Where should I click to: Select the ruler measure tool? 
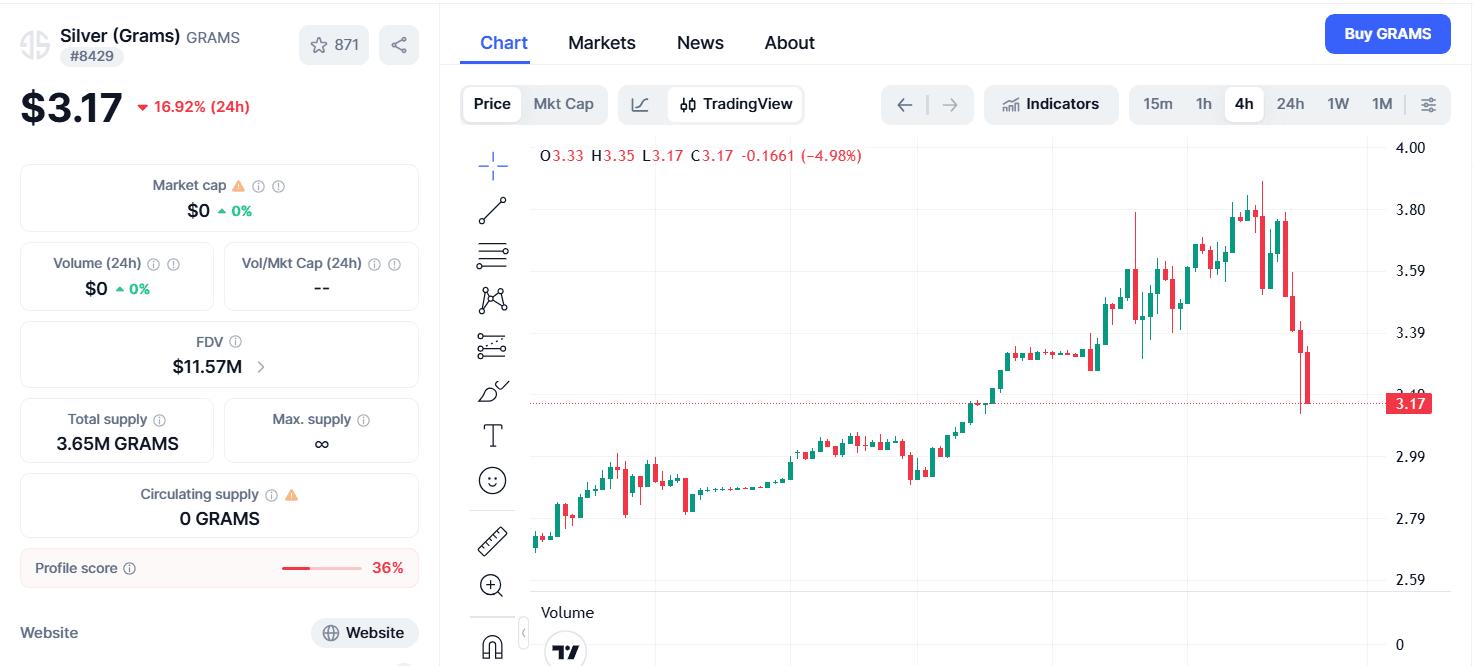coord(492,541)
